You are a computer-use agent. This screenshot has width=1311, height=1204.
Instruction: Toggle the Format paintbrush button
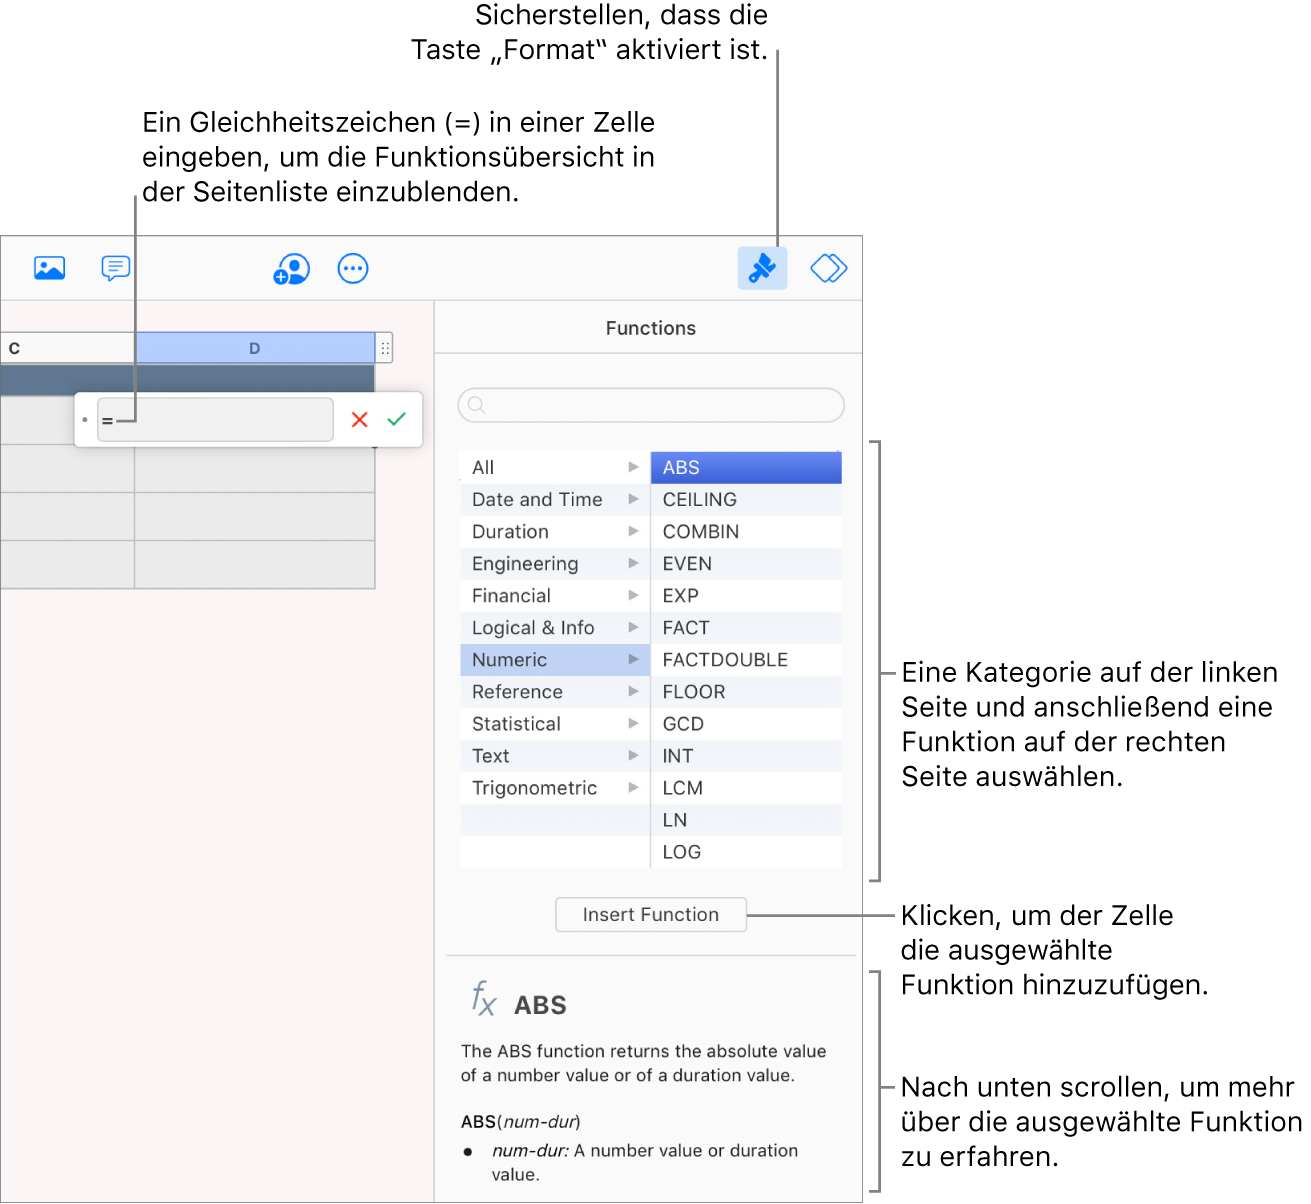[x=762, y=268]
